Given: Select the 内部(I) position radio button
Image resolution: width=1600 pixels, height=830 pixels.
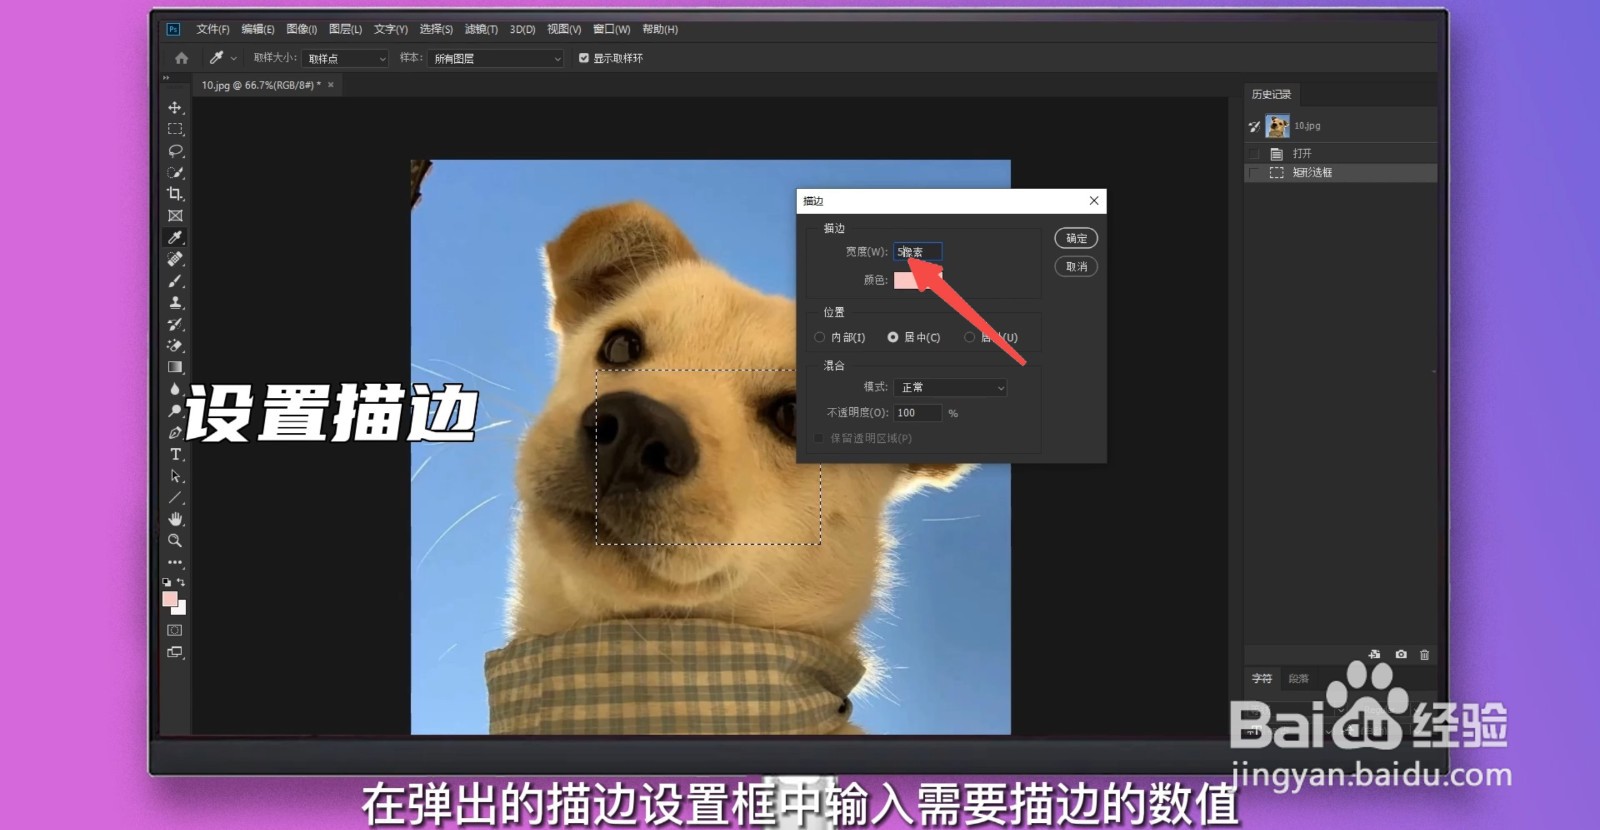Looking at the screenshot, I should point(820,337).
